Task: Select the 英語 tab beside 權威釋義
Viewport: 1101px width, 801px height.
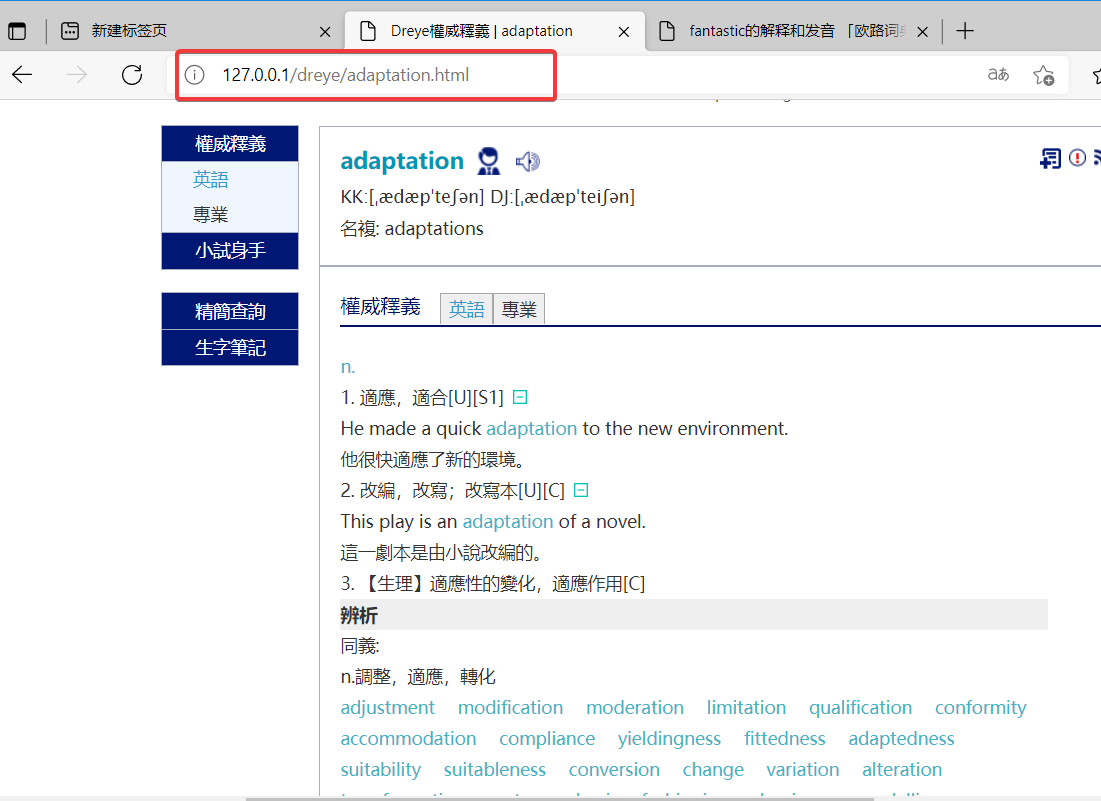Action: pyautogui.click(x=467, y=309)
